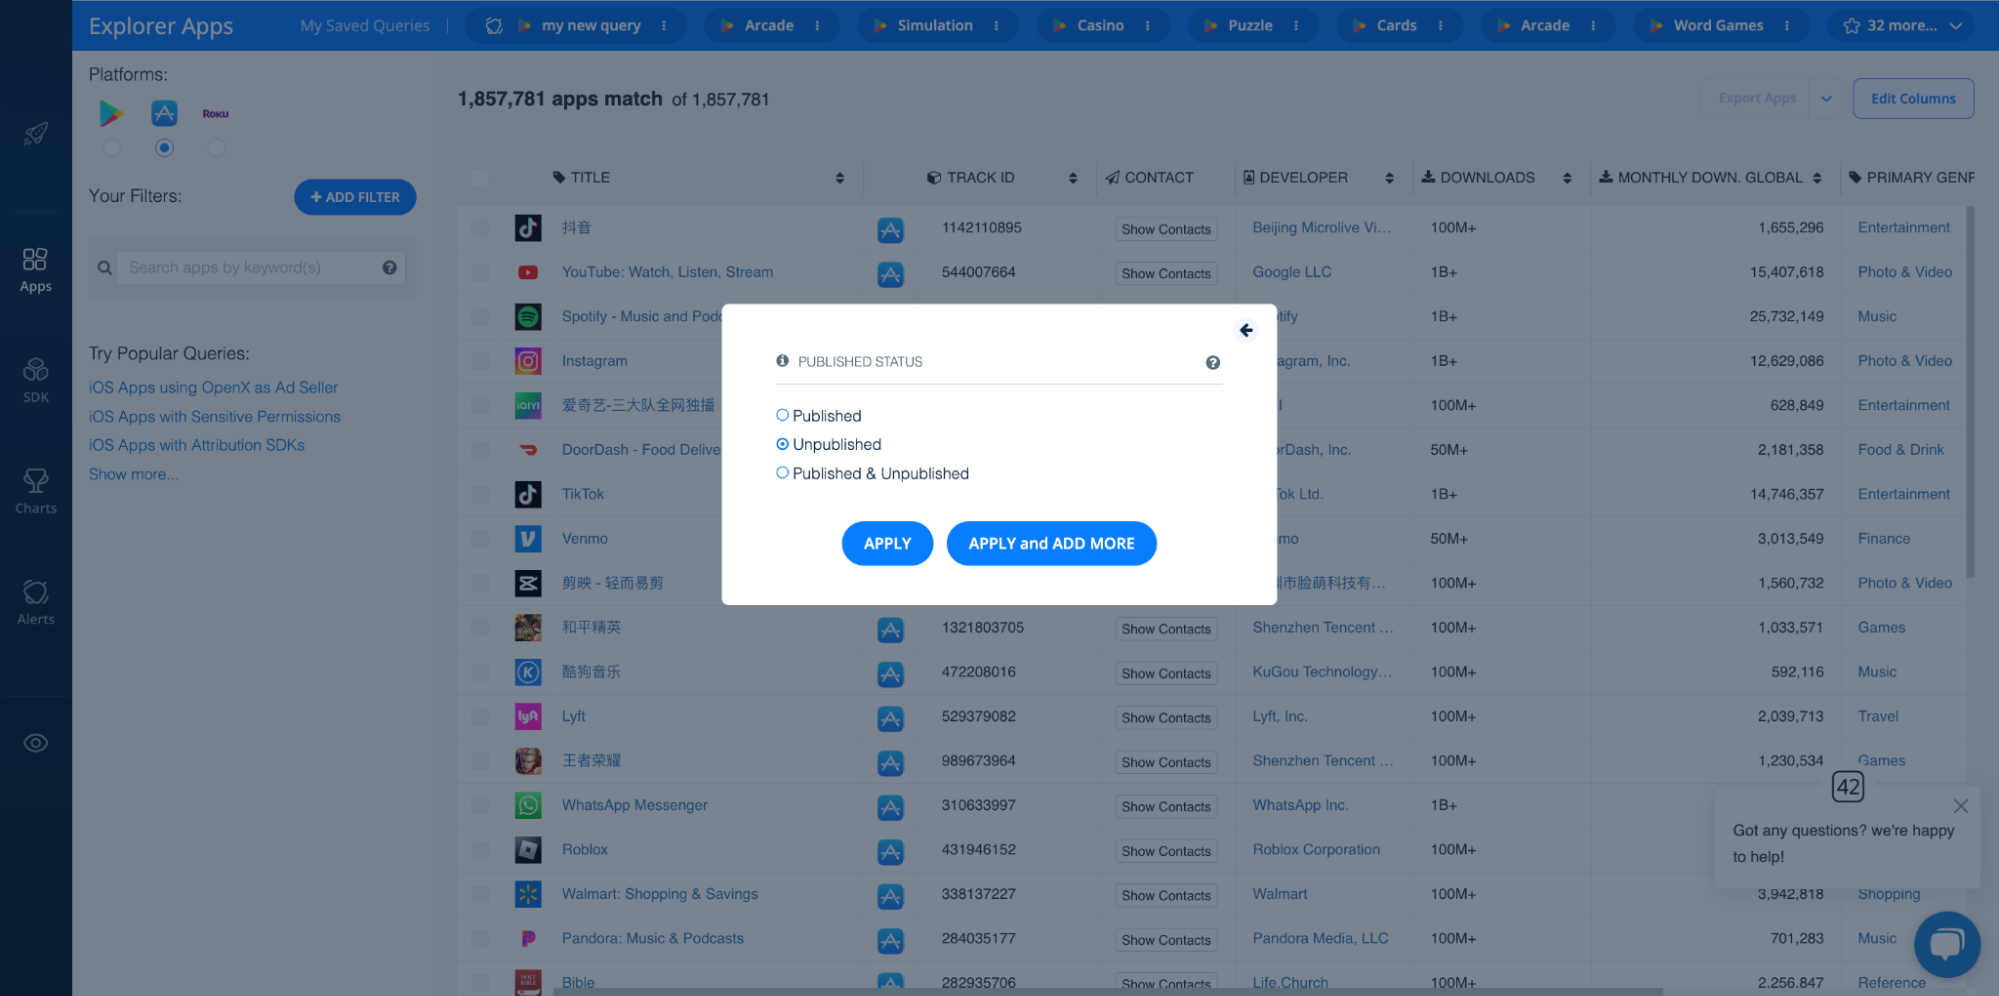1999x996 pixels.
Task: Expand the Export Apps dropdown arrow
Action: click(x=1826, y=98)
